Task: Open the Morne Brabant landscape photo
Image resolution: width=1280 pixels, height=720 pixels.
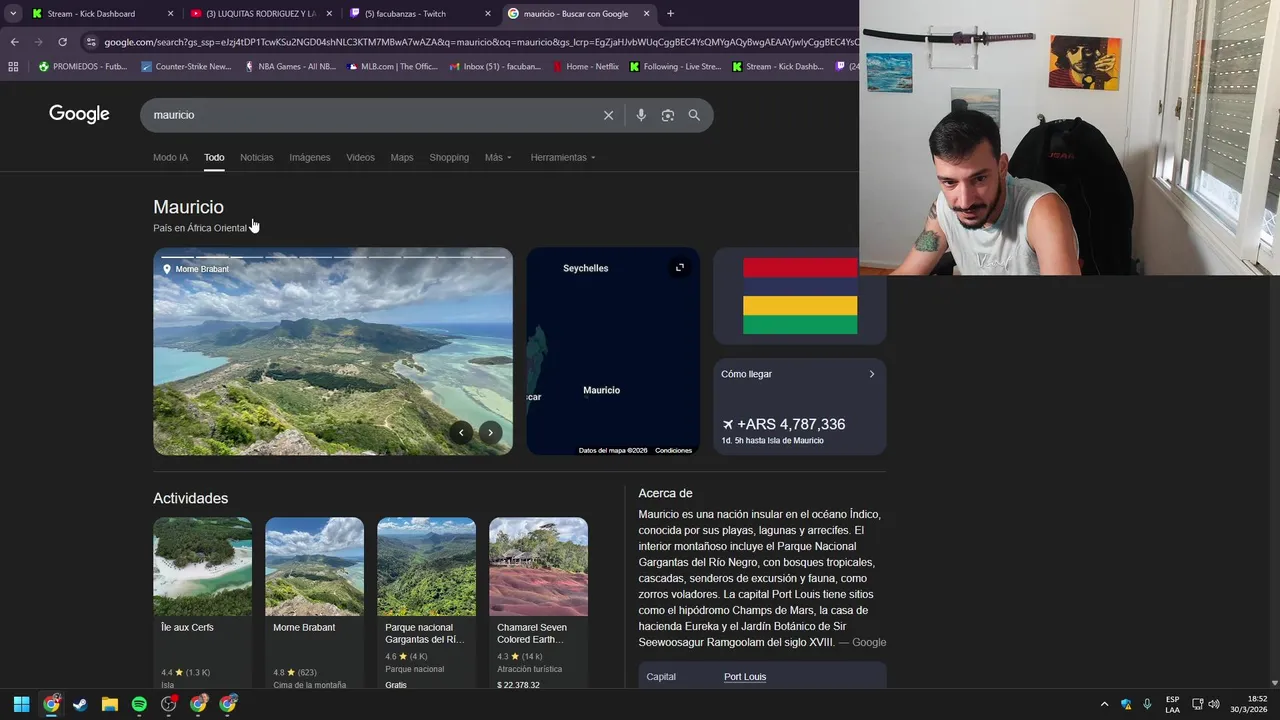Action: pos(333,351)
